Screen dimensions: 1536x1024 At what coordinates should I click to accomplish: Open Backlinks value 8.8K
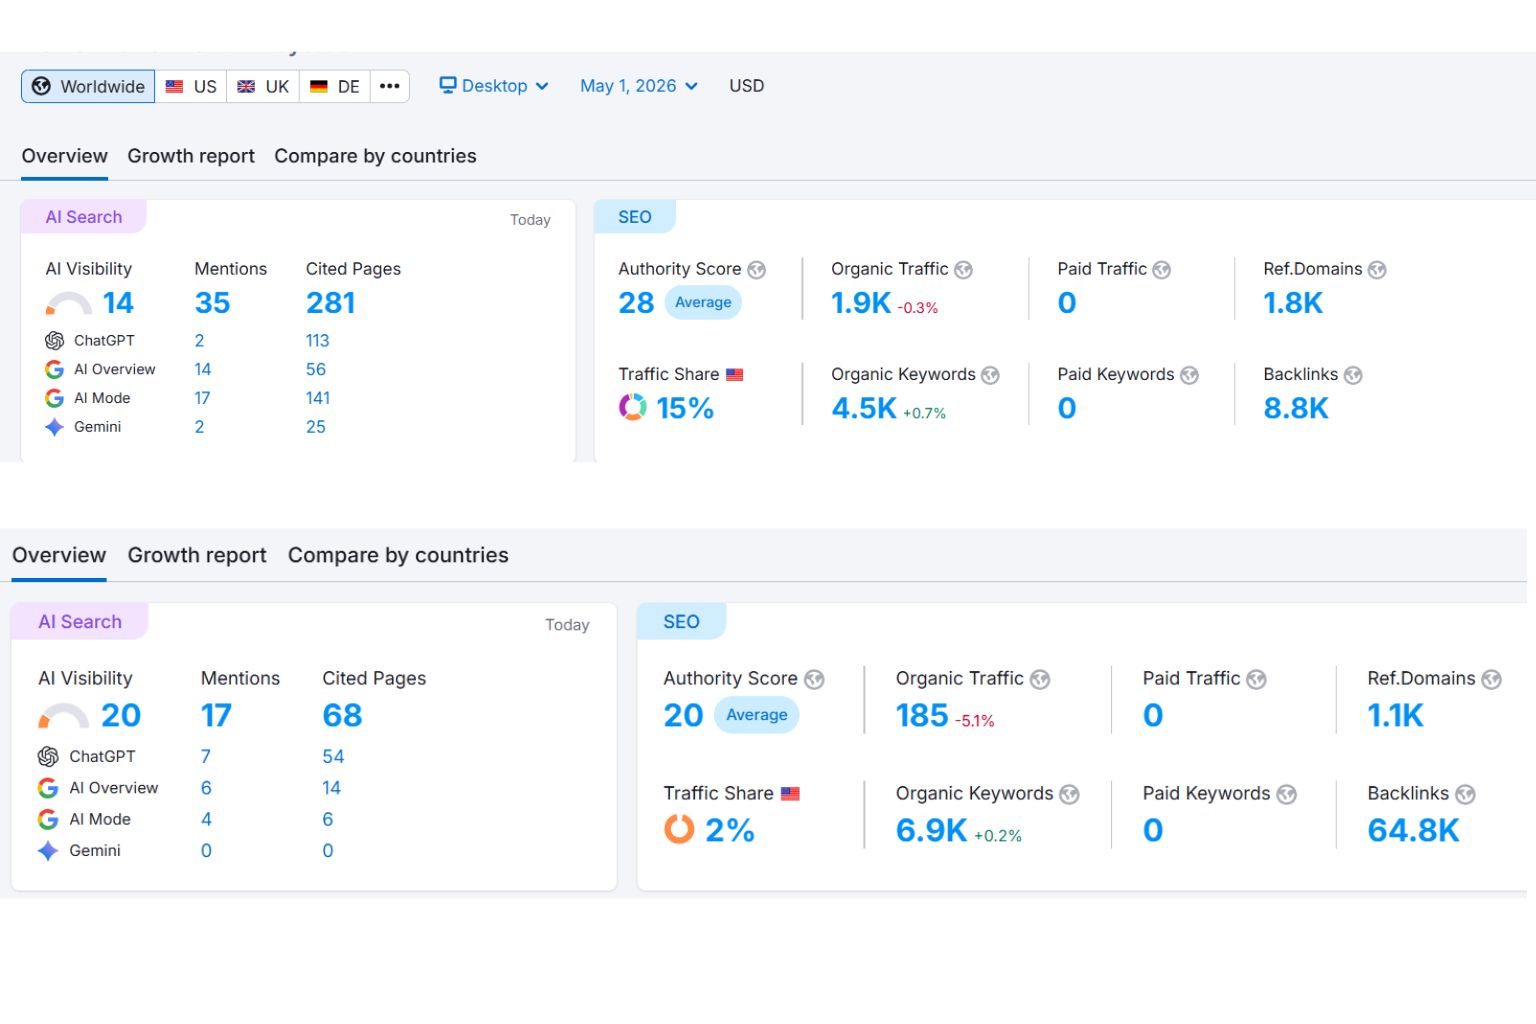point(1296,408)
